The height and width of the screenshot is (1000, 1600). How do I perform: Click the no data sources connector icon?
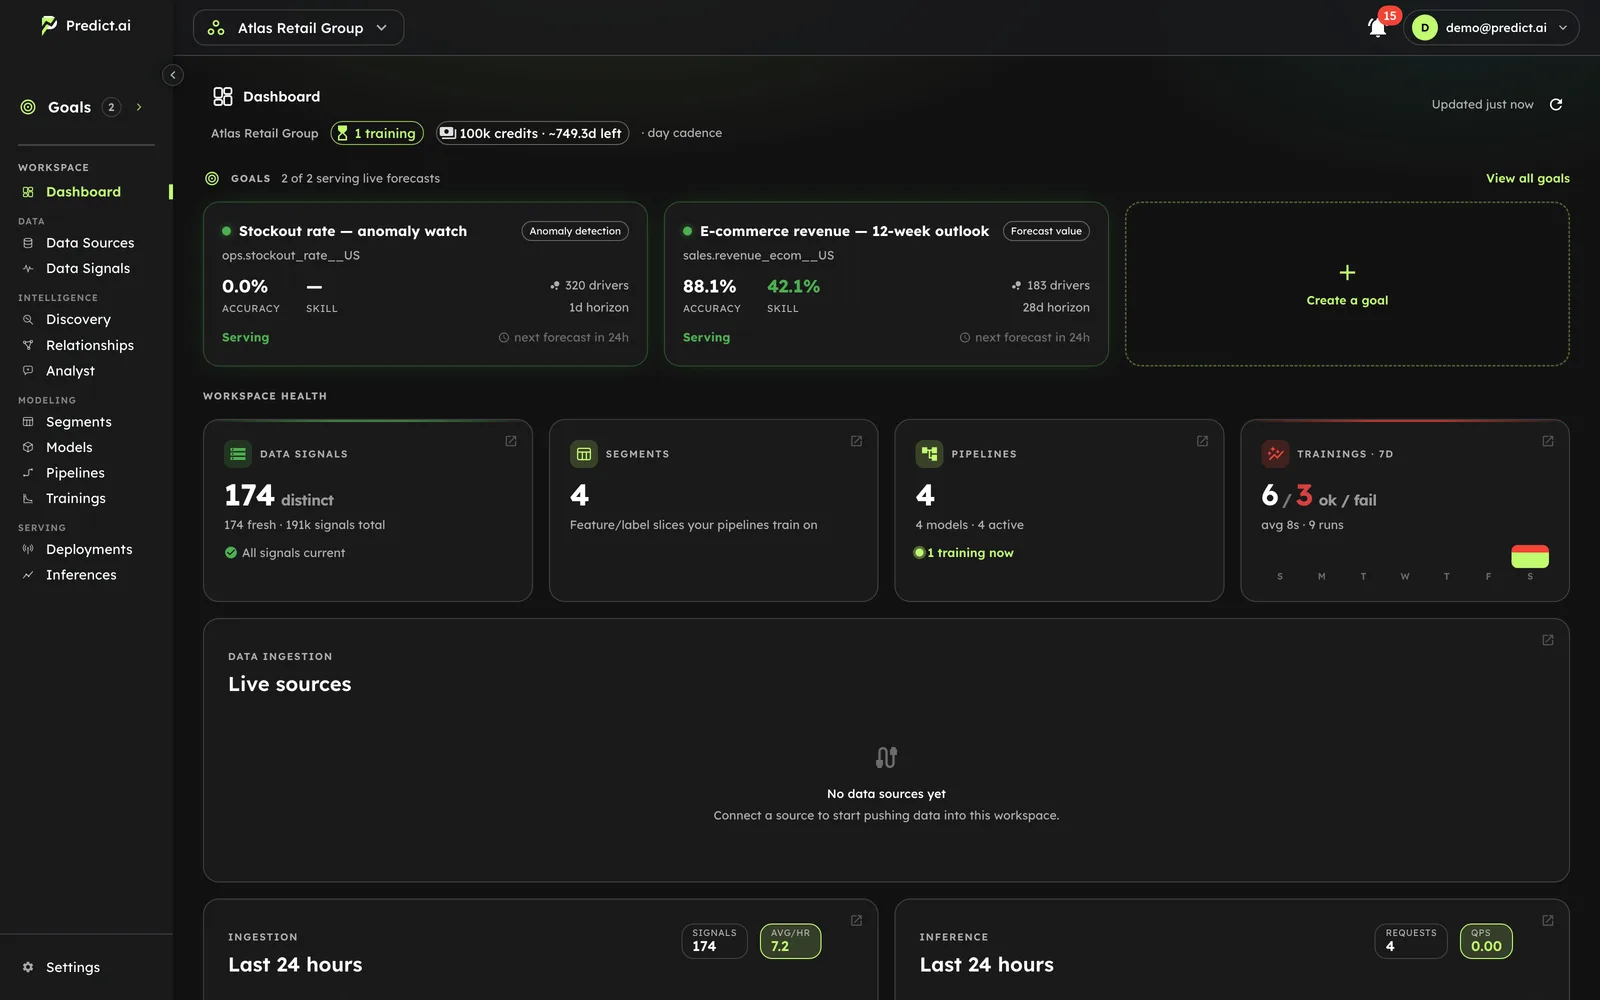pyautogui.click(x=886, y=757)
